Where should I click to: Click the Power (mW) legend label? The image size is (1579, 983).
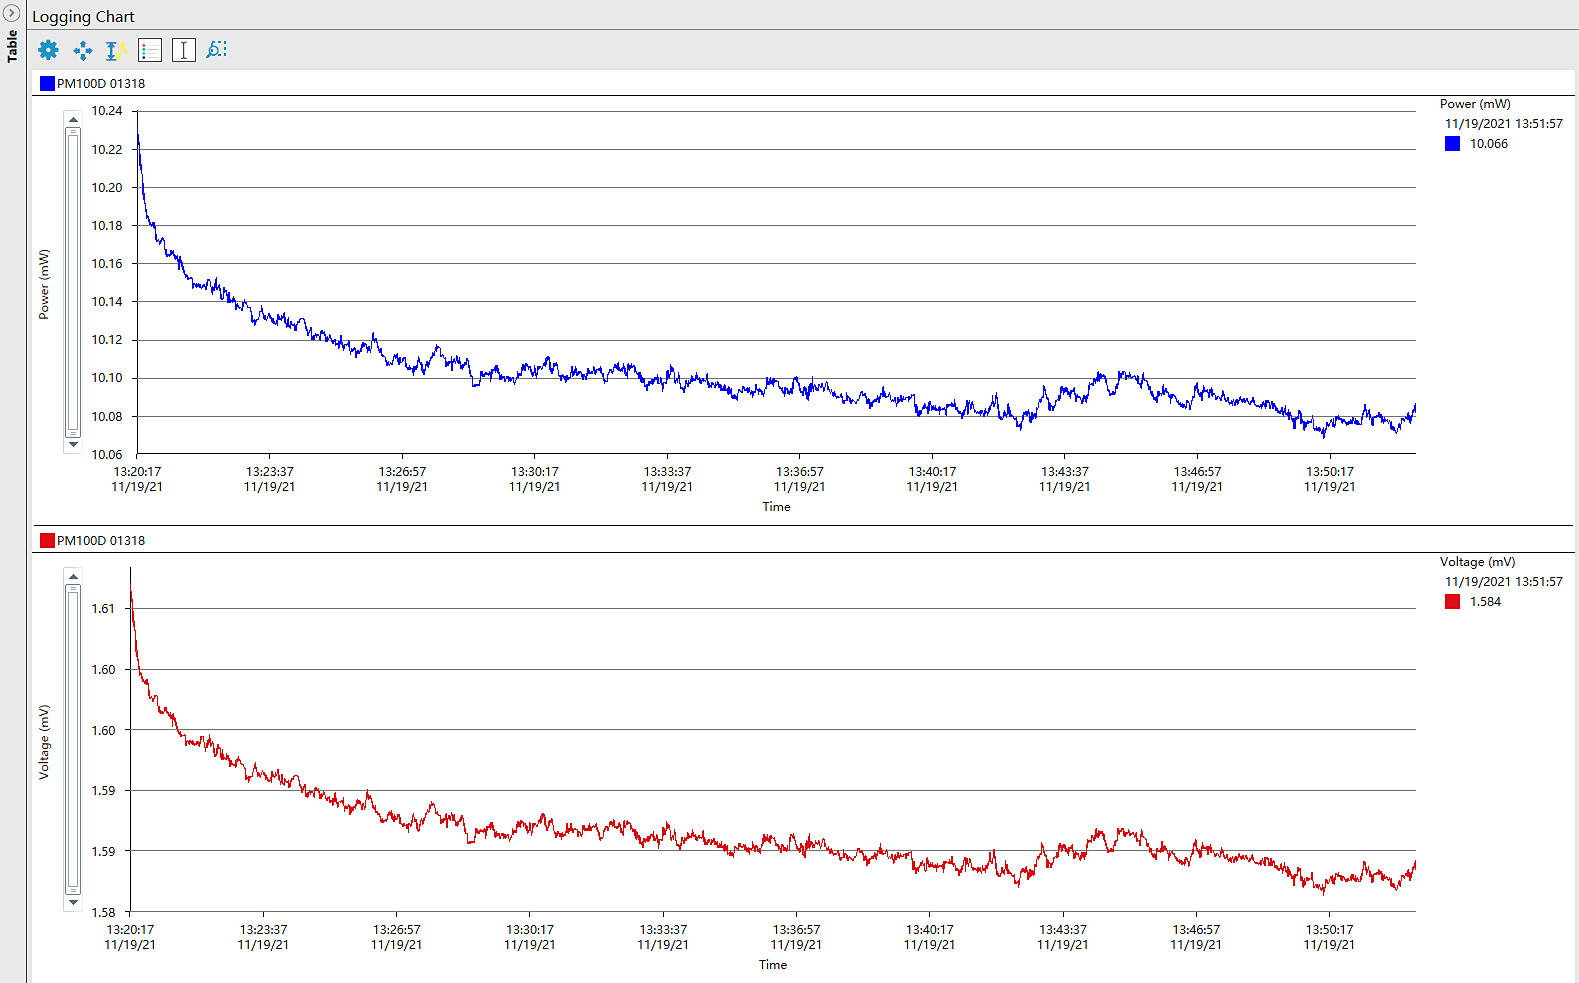[x=1475, y=104]
